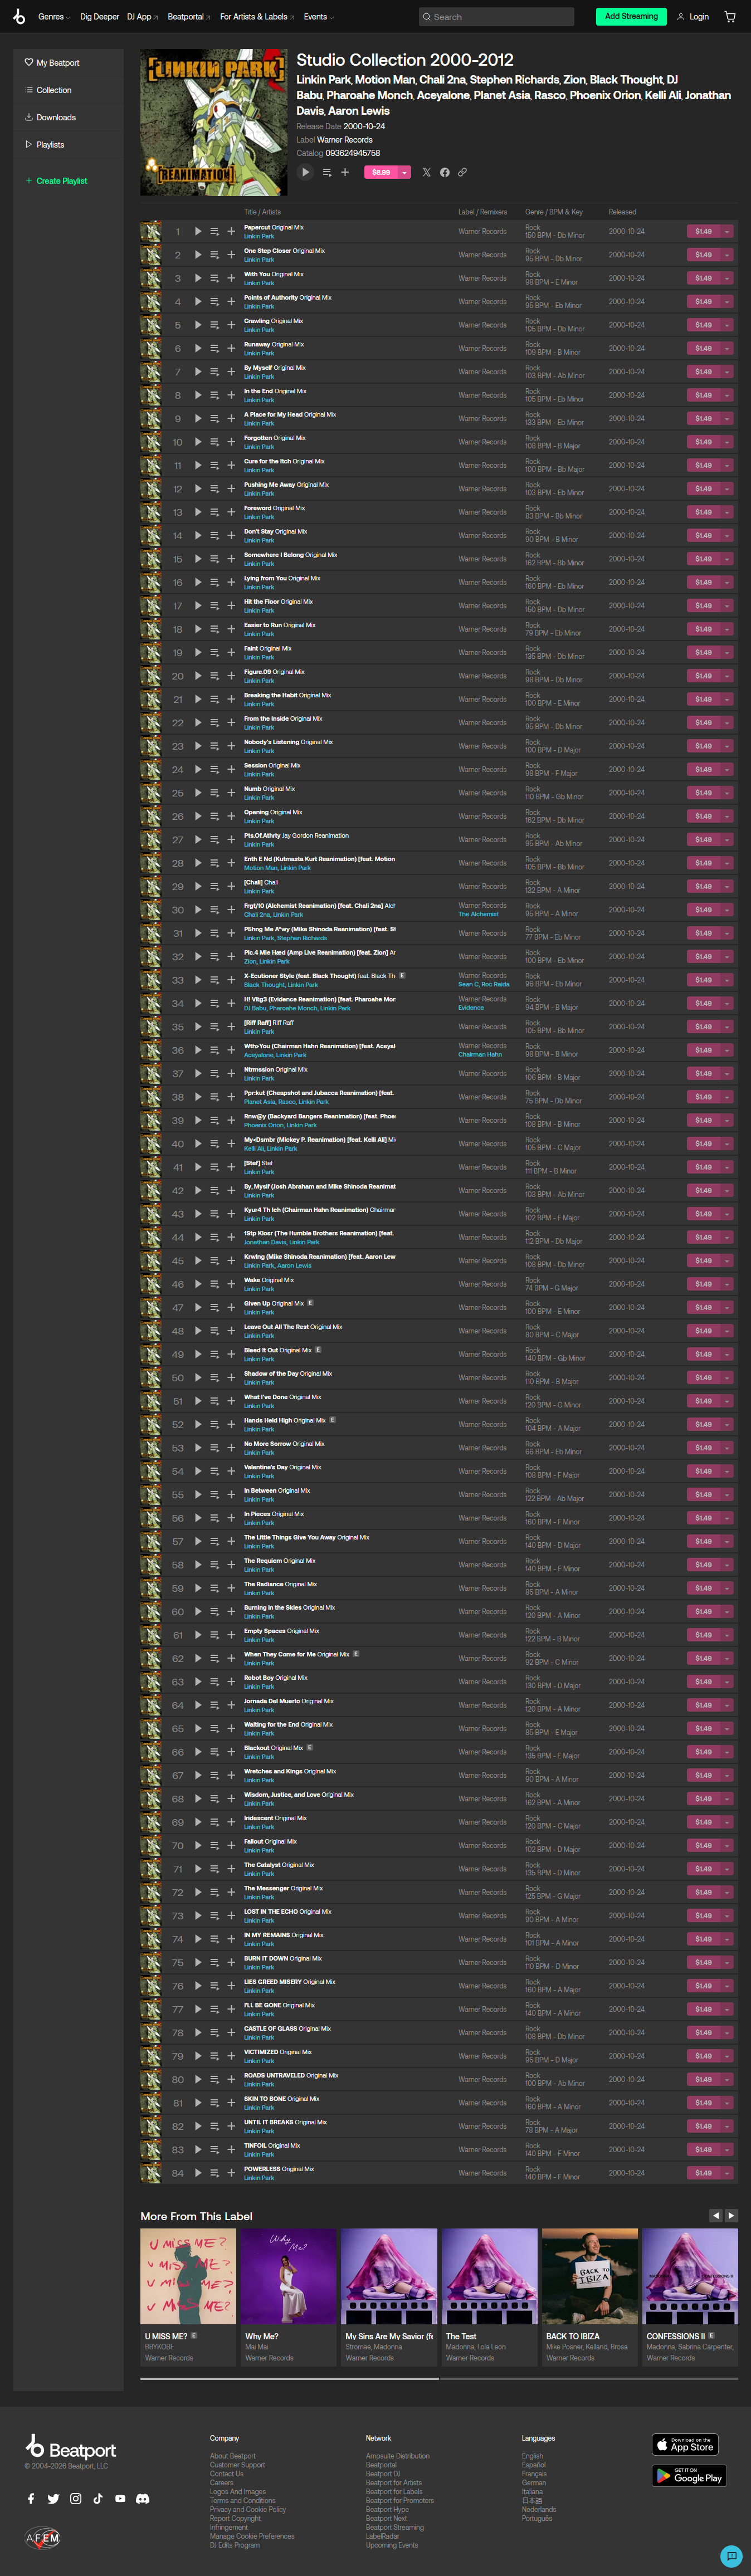The image size is (751, 2576).
Task: Open the support chat bubble
Action: coord(731,2555)
